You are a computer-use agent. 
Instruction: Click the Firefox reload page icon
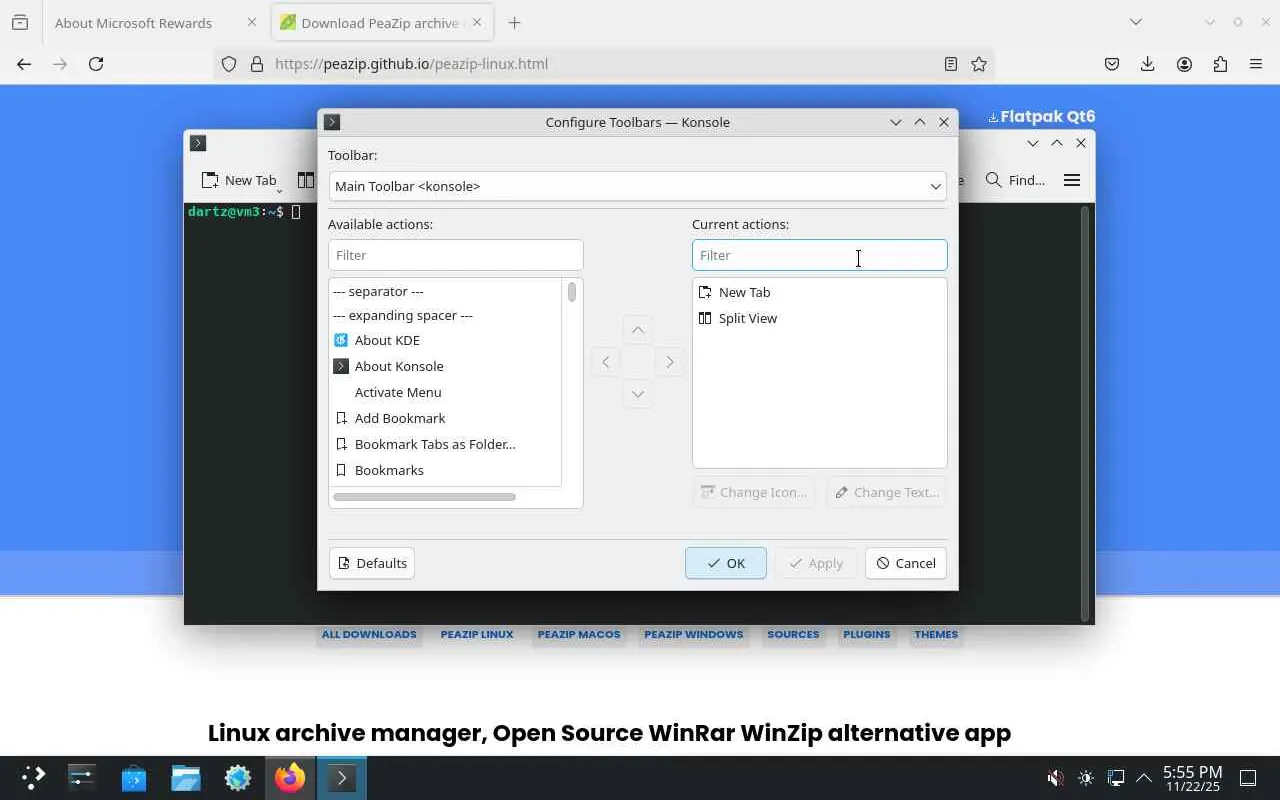point(96,64)
